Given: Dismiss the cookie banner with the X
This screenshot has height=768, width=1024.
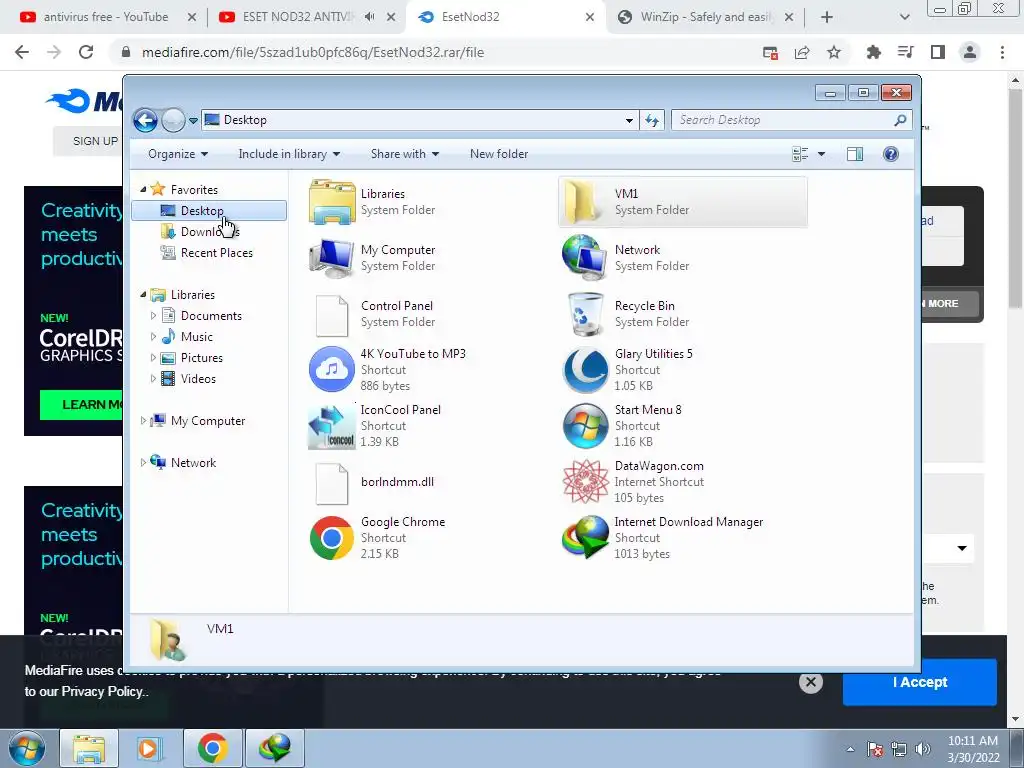Looking at the screenshot, I should [x=810, y=682].
